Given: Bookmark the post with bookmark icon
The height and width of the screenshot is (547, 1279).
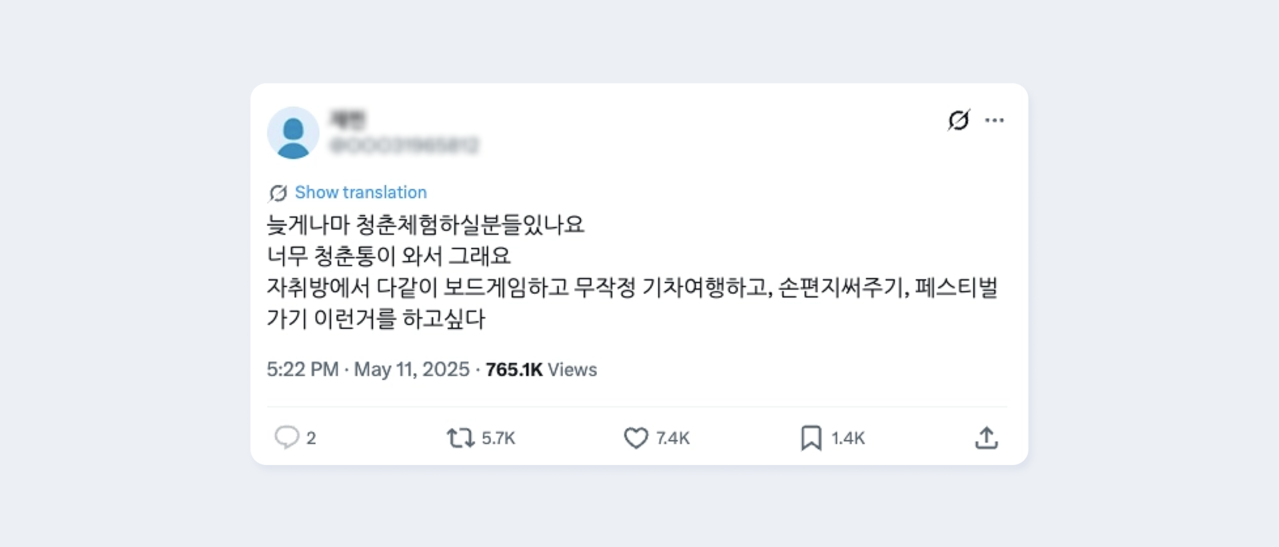Looking at the screenshot, I should coord(811,438).
